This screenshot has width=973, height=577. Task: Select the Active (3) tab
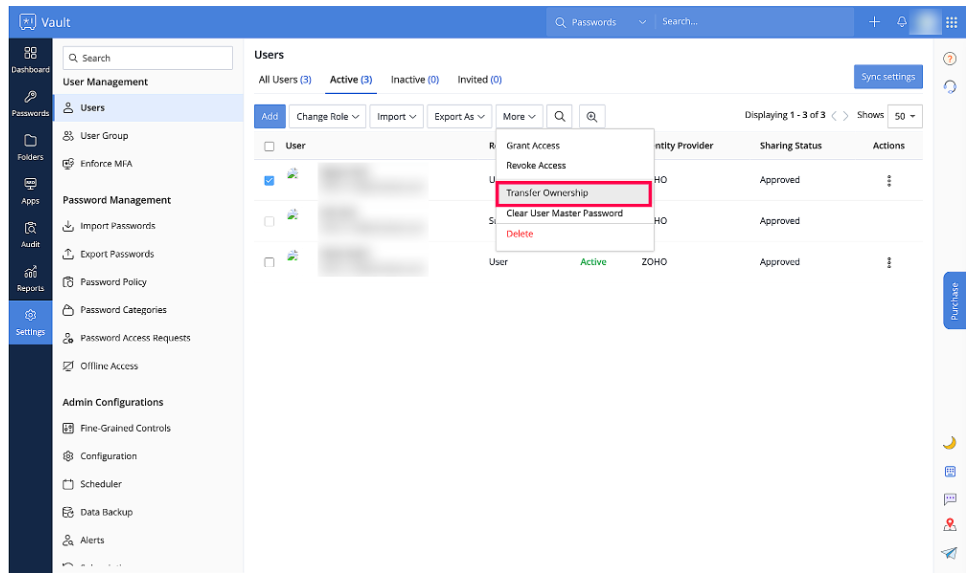351,79
